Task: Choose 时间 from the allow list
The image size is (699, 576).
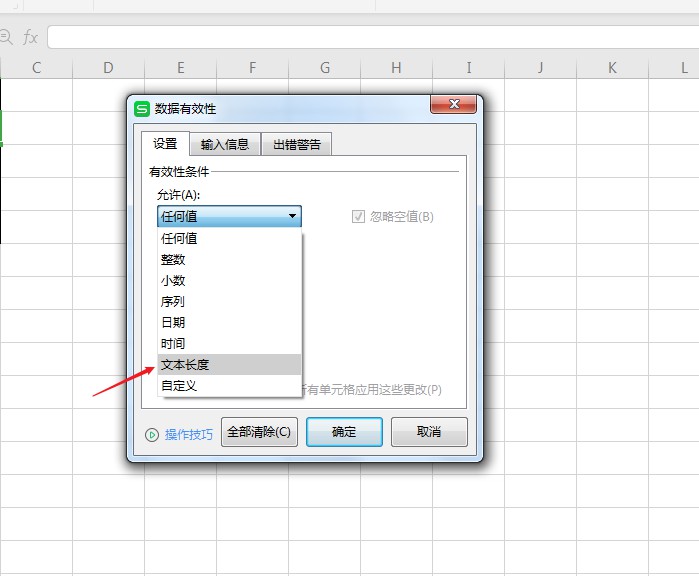Action: (230, 343)
